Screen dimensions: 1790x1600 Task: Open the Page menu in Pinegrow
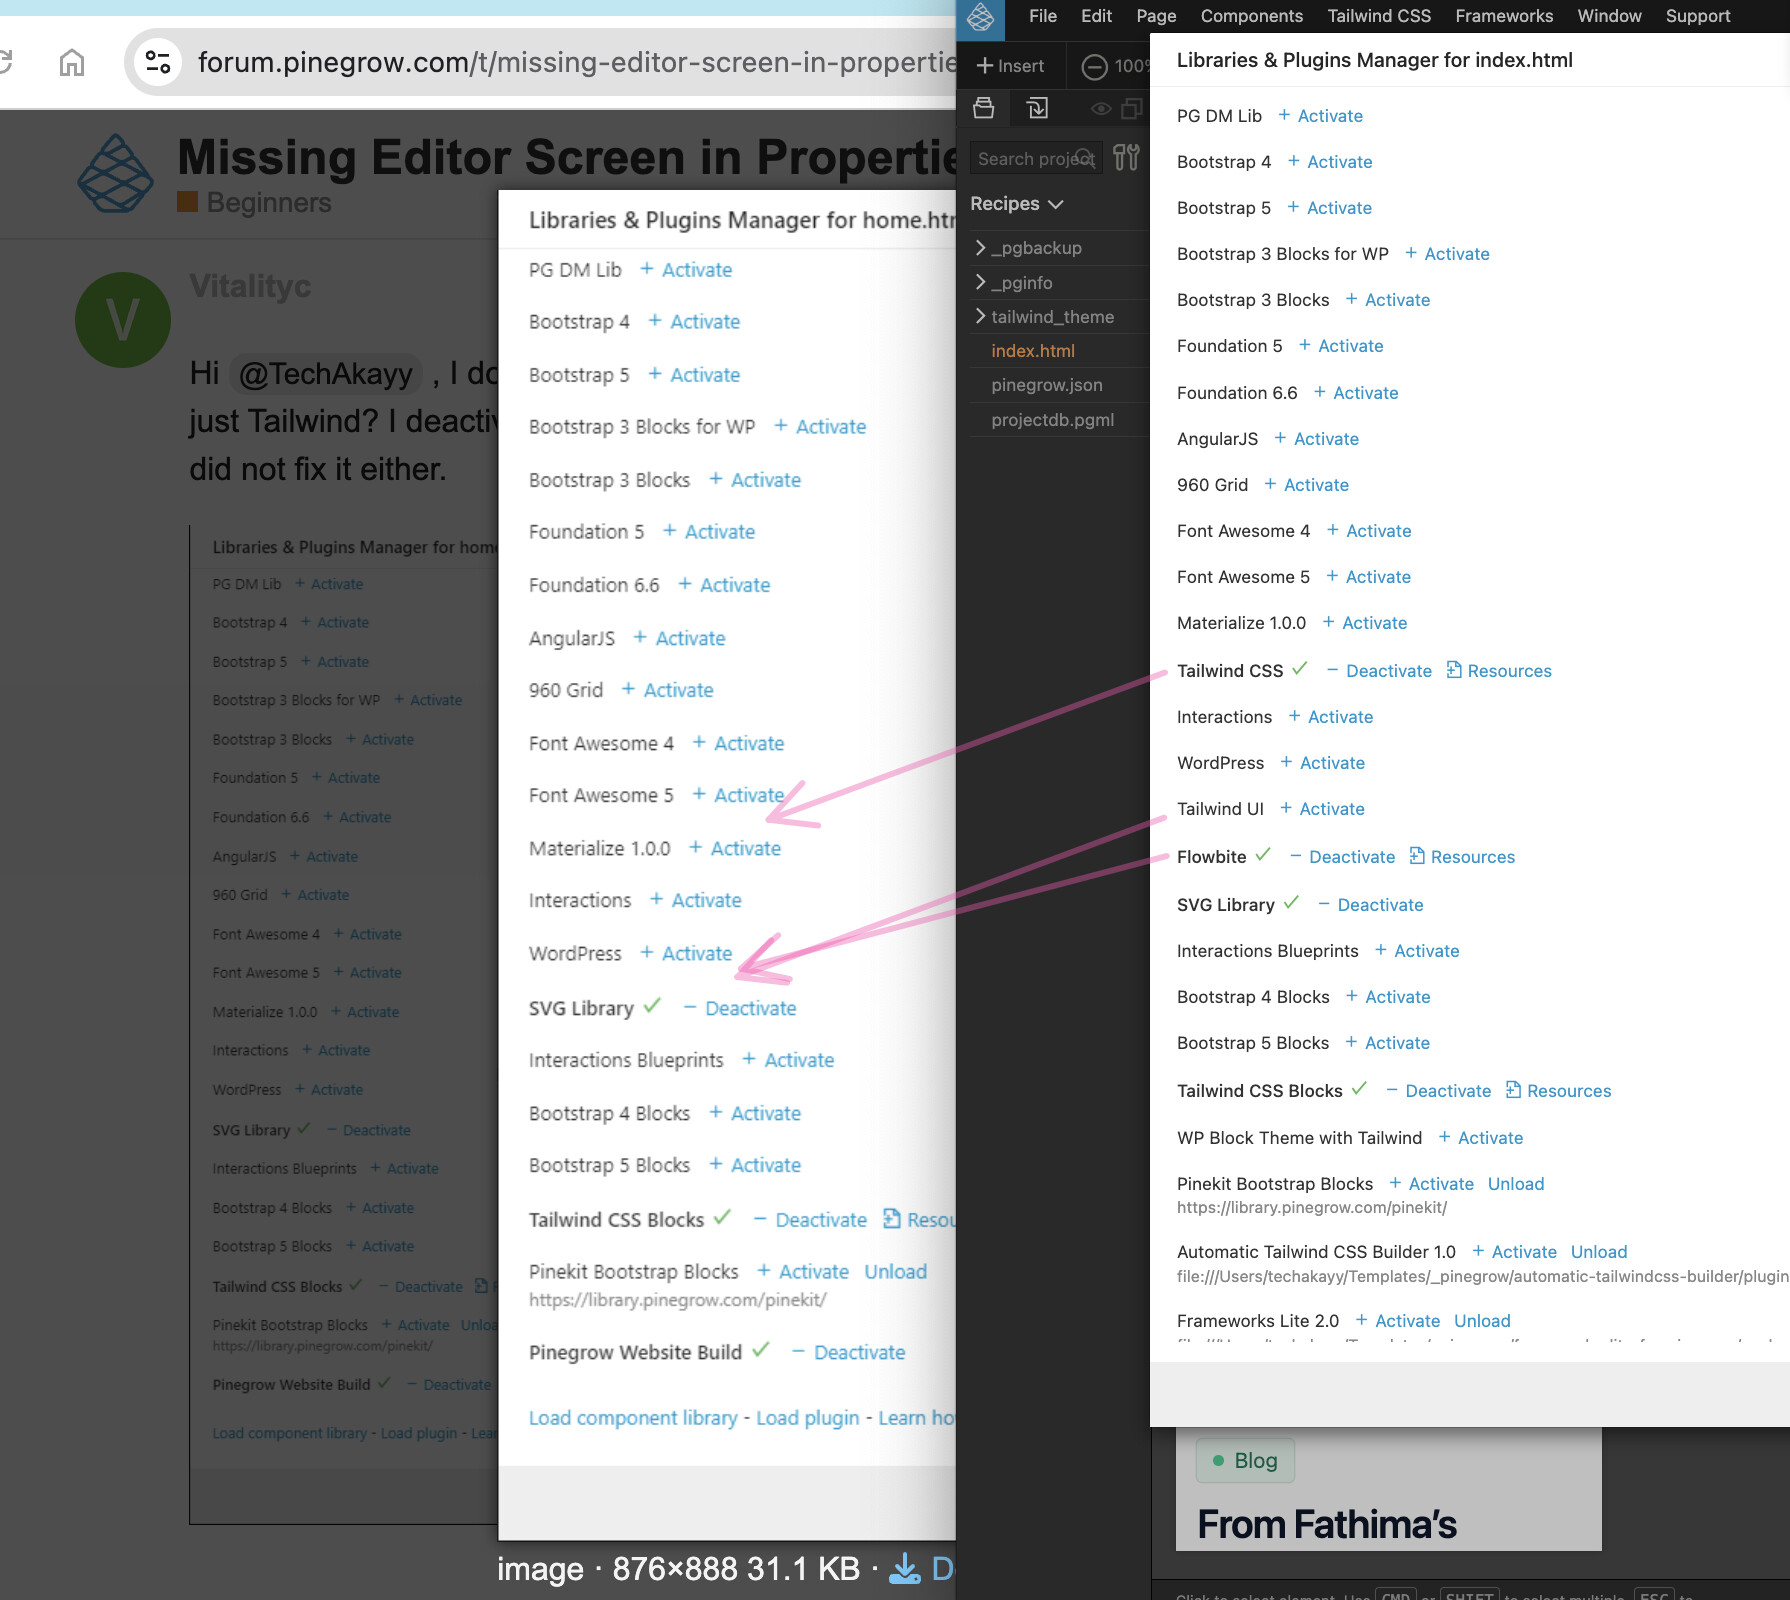1156,16
